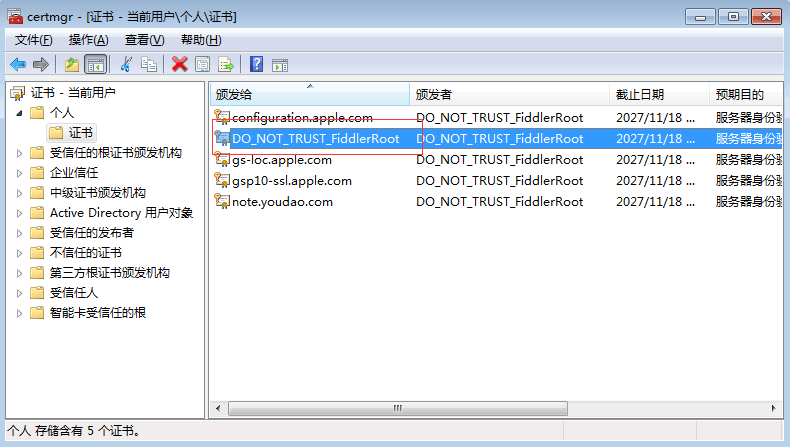Select the DO_NOT_TRUST_FiddlerRoot certificate name
Image resolution: width=790 pixels, height=447 pixels.
click(315, 139)
